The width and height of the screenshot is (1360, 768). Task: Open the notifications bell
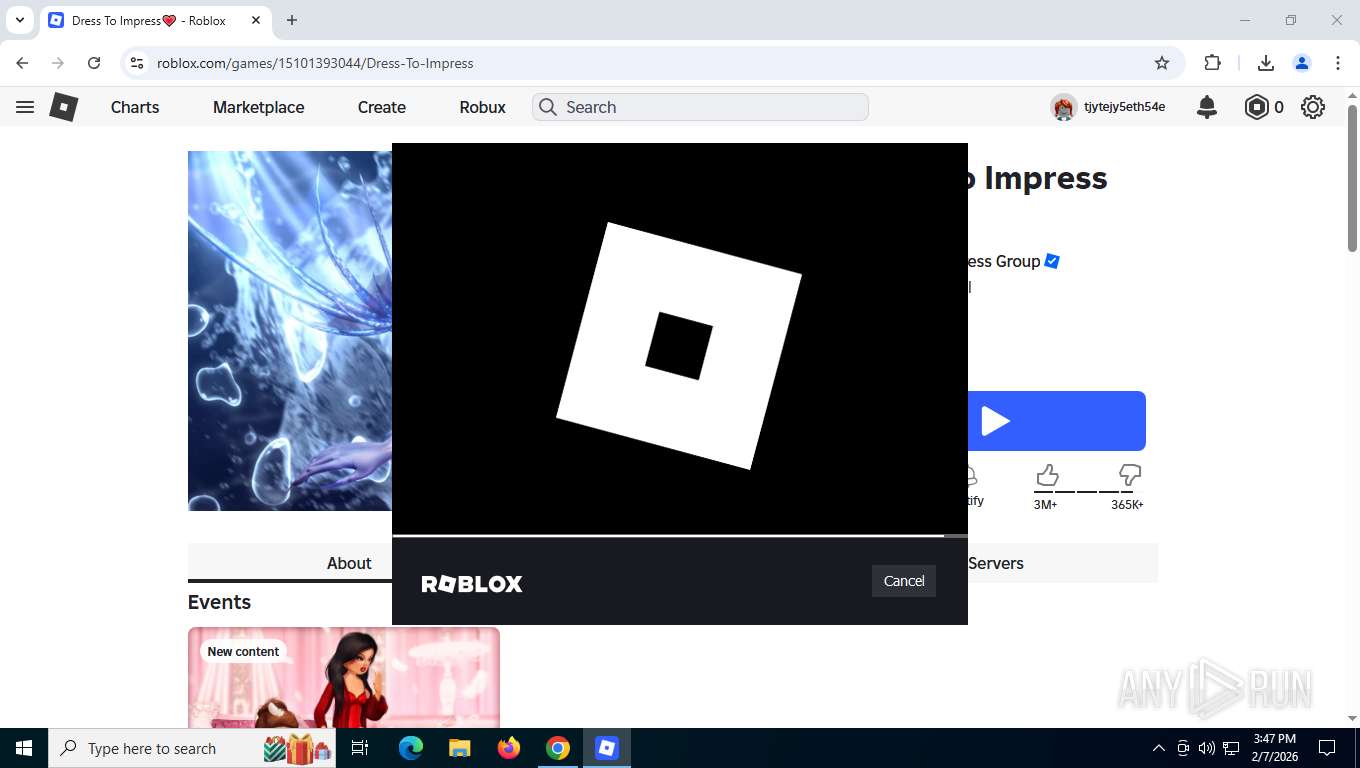[x=1207, y=107]
